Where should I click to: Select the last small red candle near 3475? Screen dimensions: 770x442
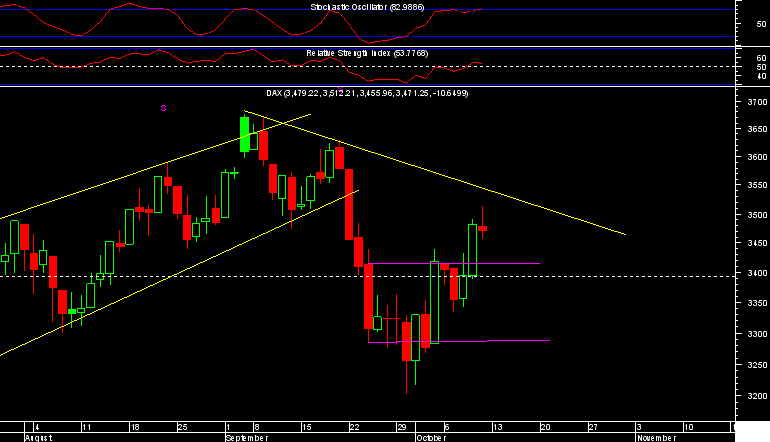pos(483,228)
